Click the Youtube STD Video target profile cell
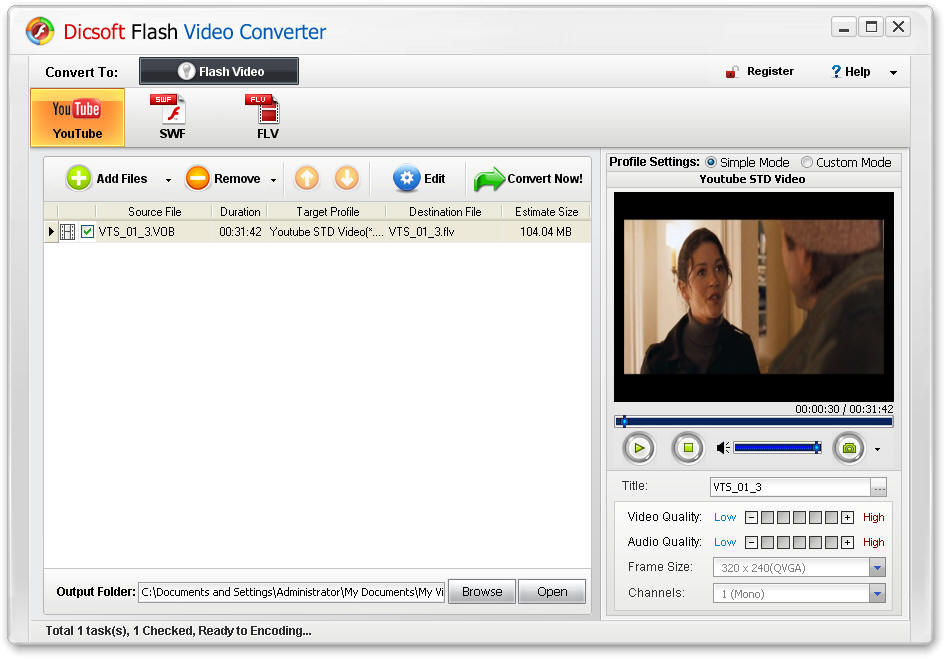 pyautogui.click(x=326, y=231)
